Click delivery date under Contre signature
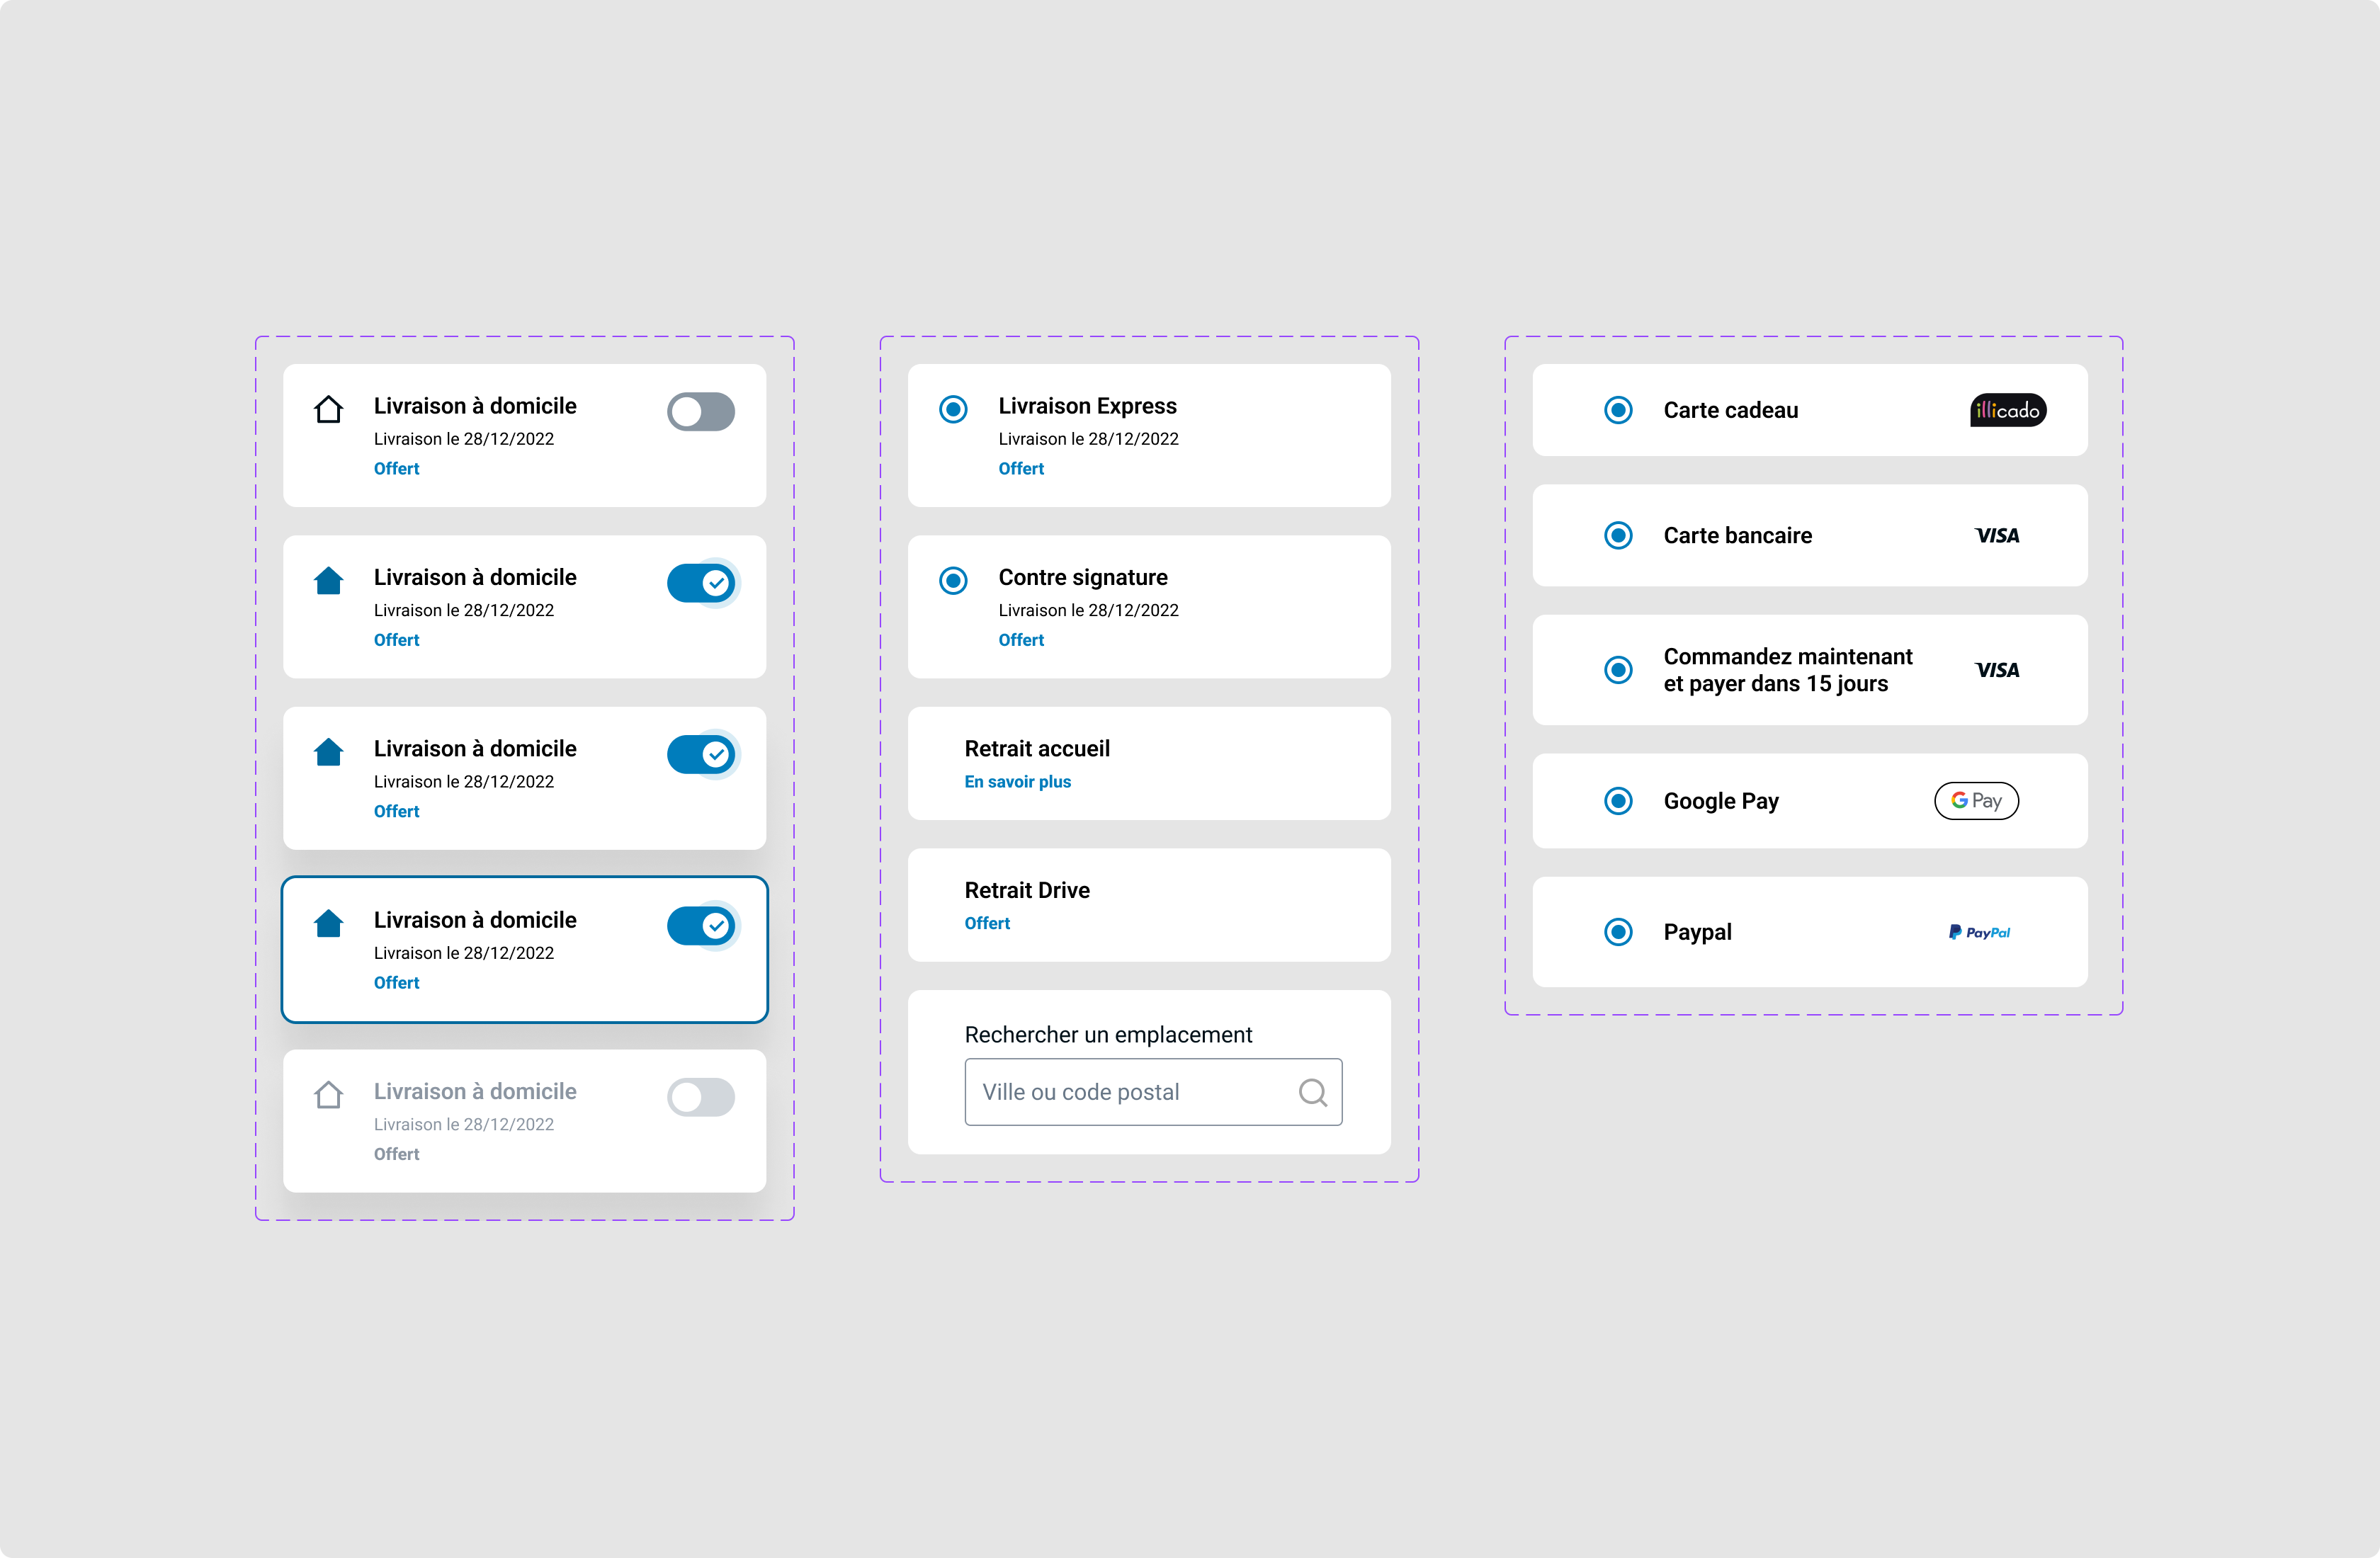The height and width of the screenshot is (1558, 2380). [1088, 610]
